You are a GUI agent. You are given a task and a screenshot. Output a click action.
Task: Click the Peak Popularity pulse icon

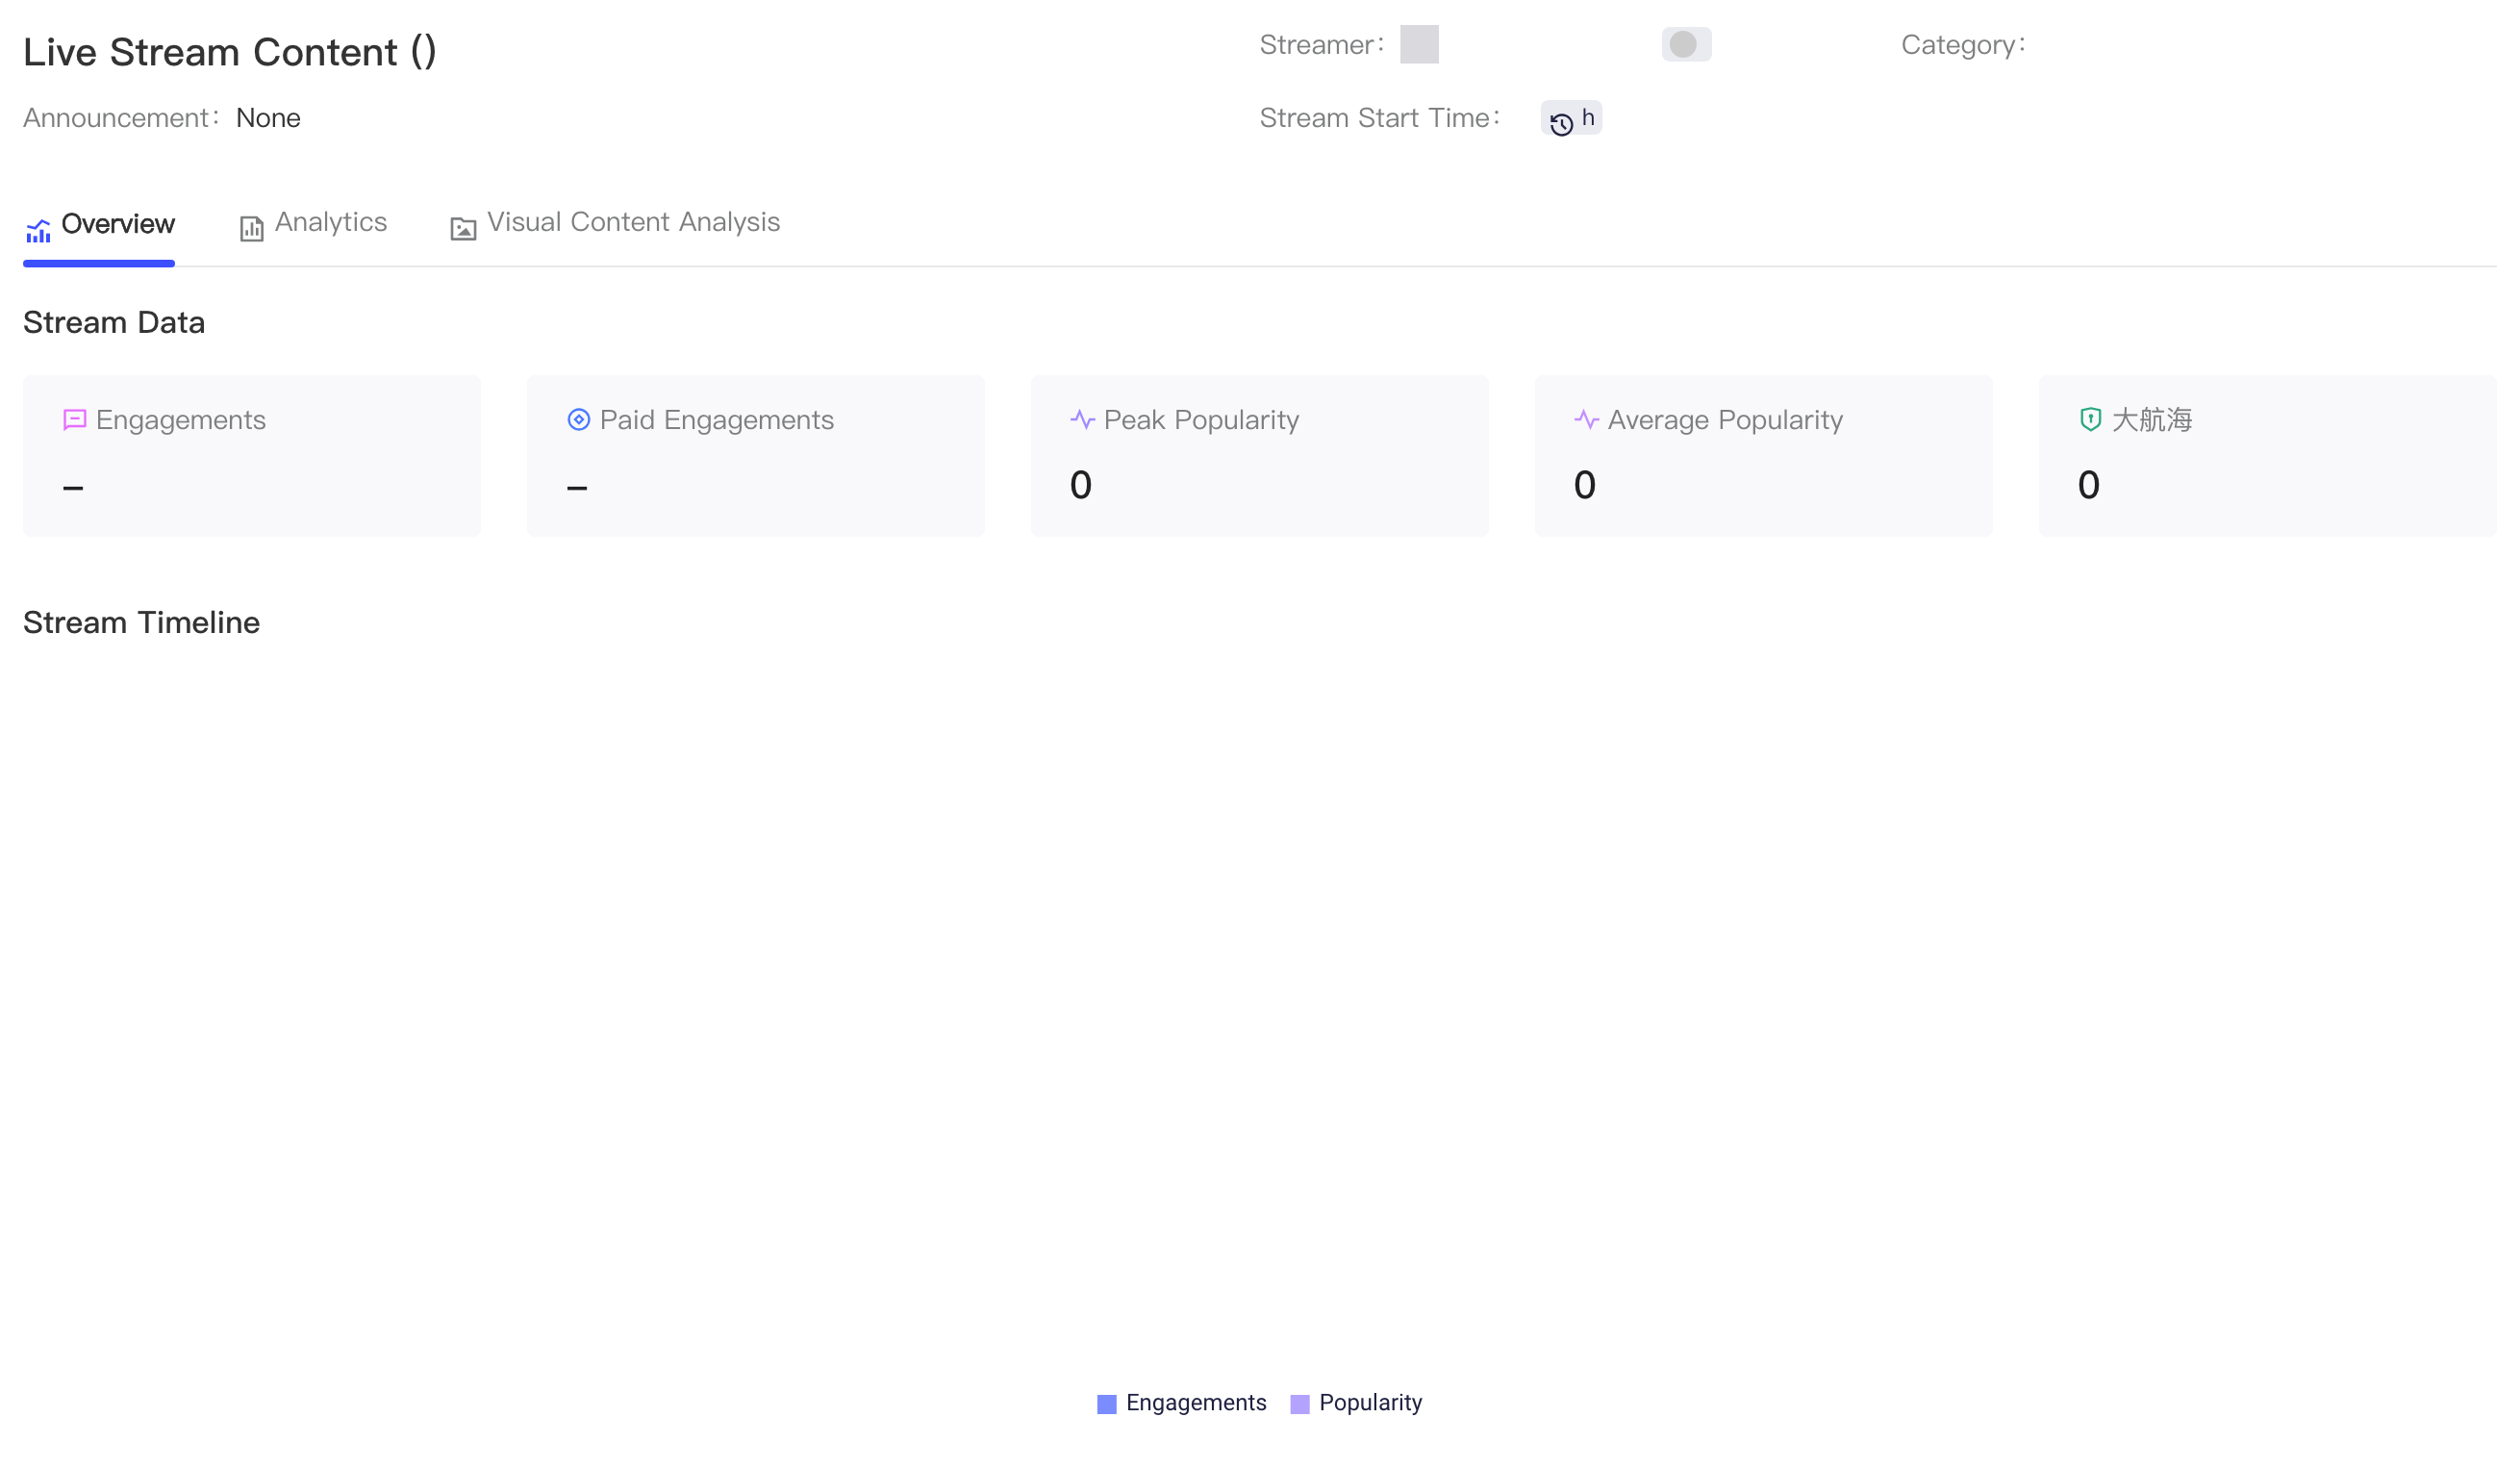click(1083, 420)
